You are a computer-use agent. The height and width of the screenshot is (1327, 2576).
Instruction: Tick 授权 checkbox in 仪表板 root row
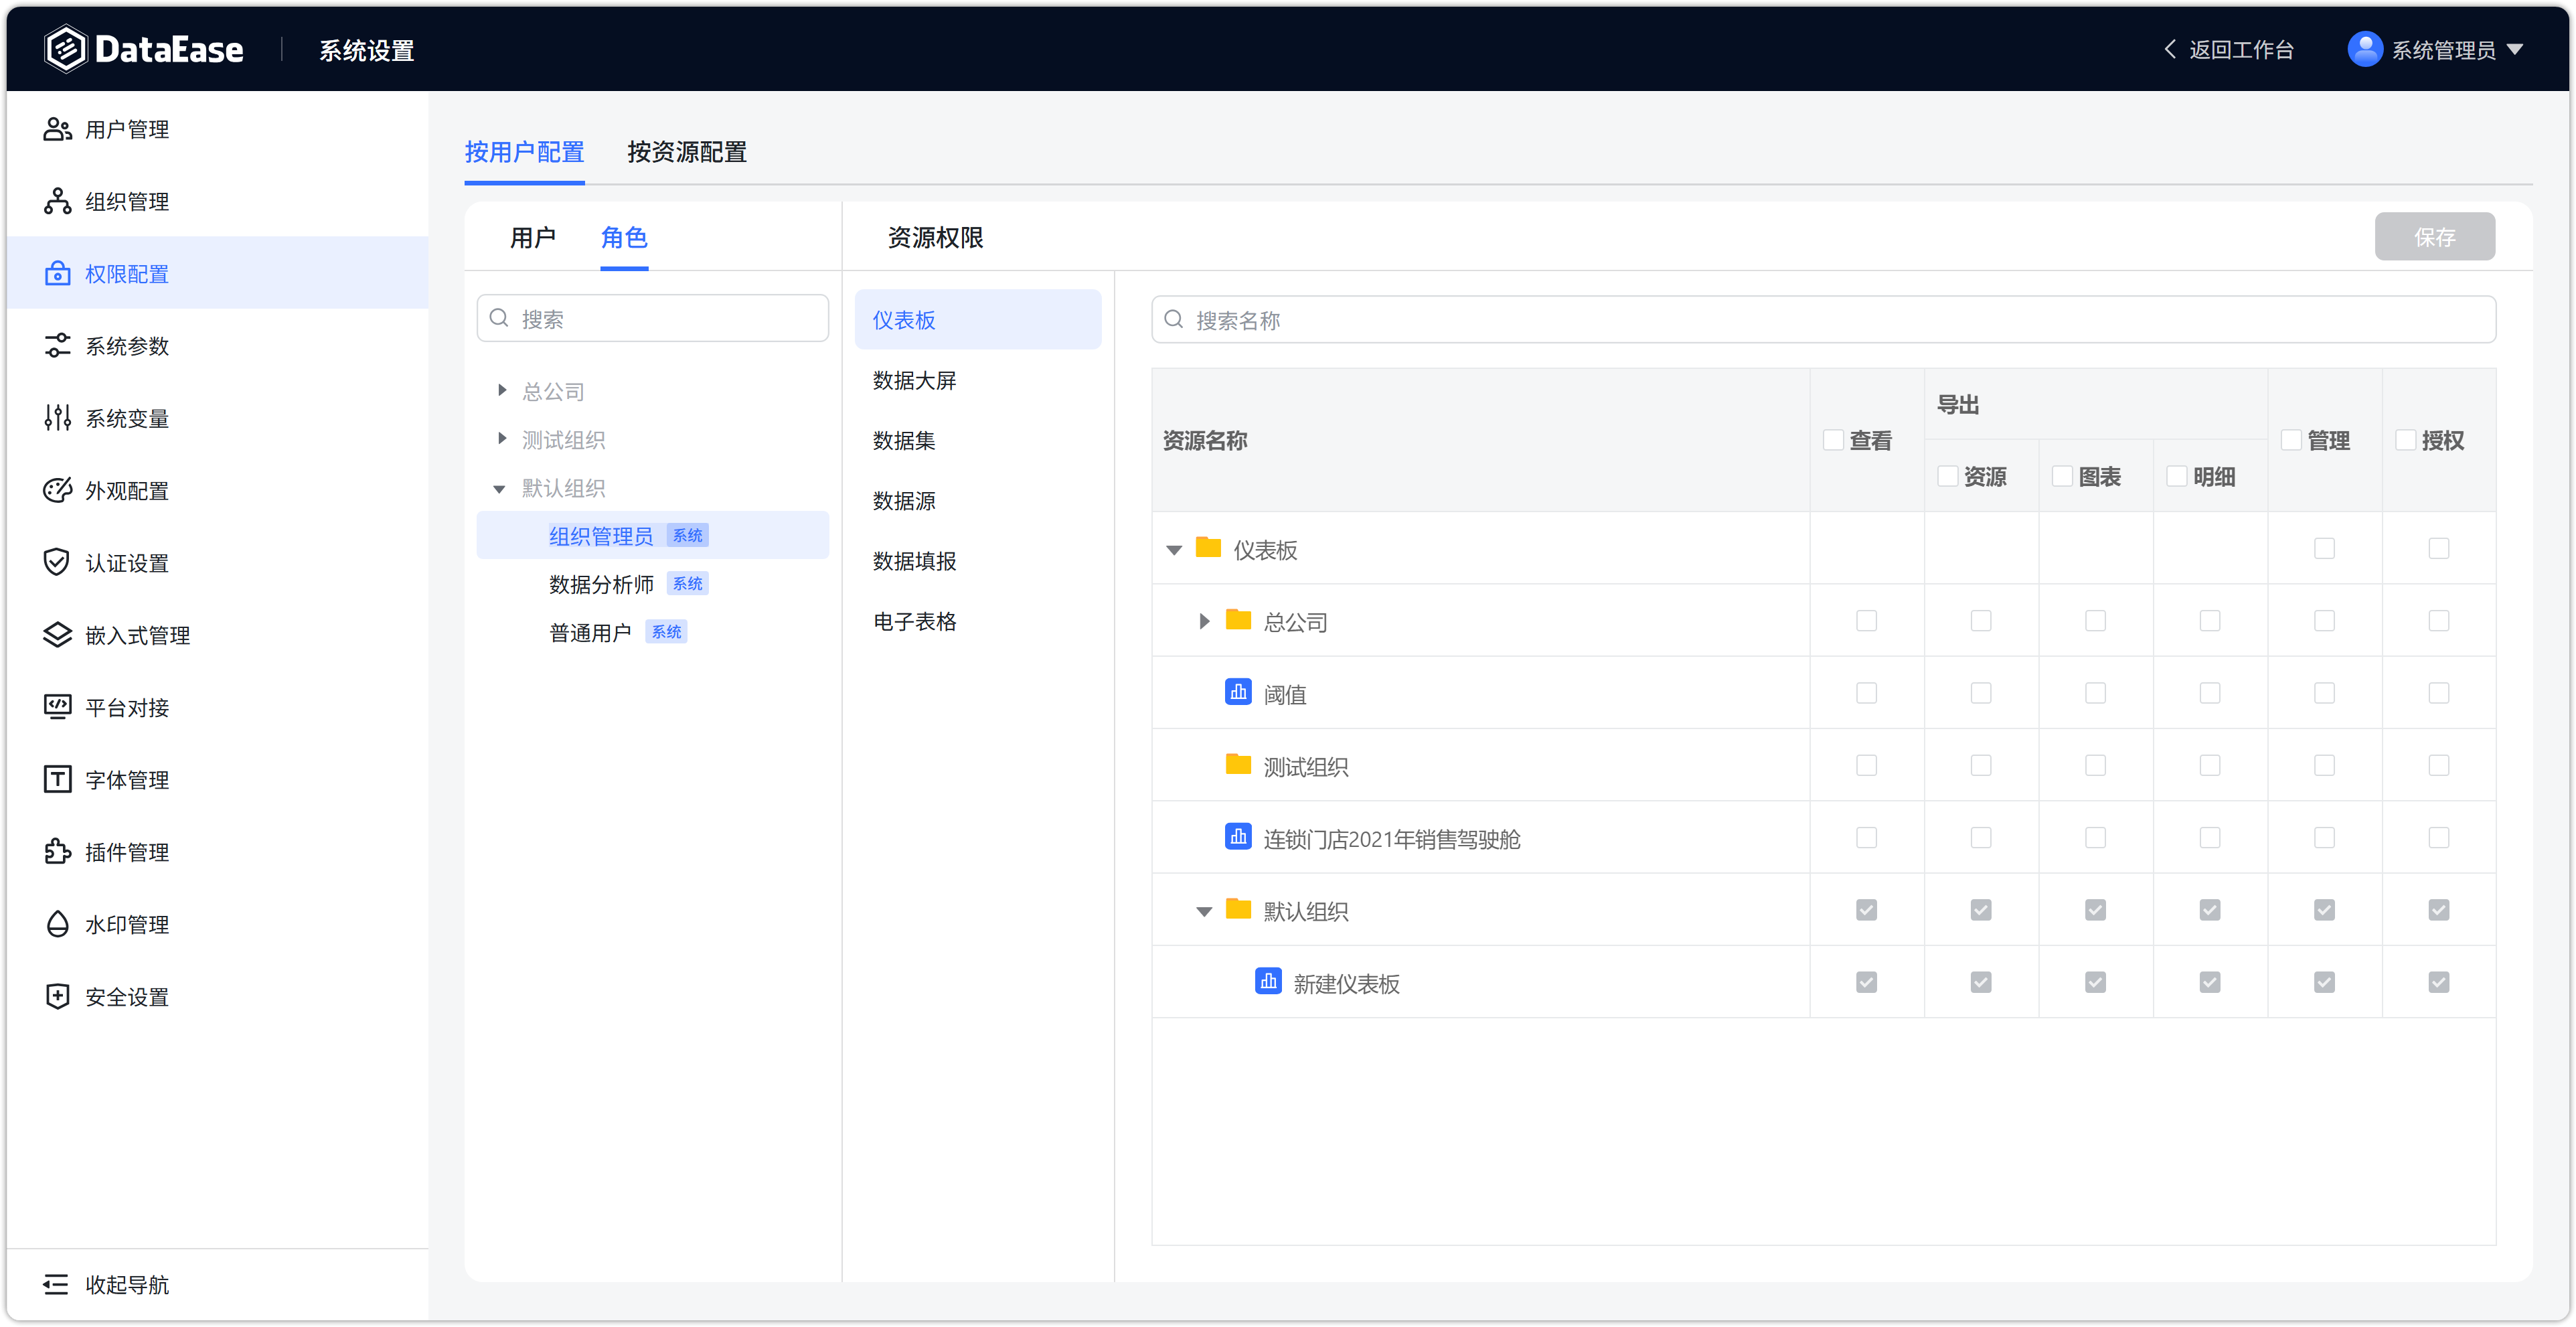[x=2439, y=548]
